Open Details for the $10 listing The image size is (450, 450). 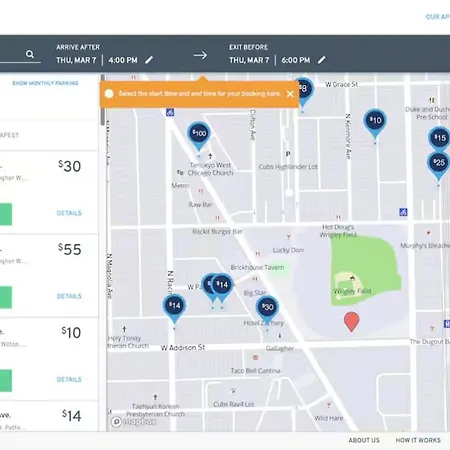[69, 379]
